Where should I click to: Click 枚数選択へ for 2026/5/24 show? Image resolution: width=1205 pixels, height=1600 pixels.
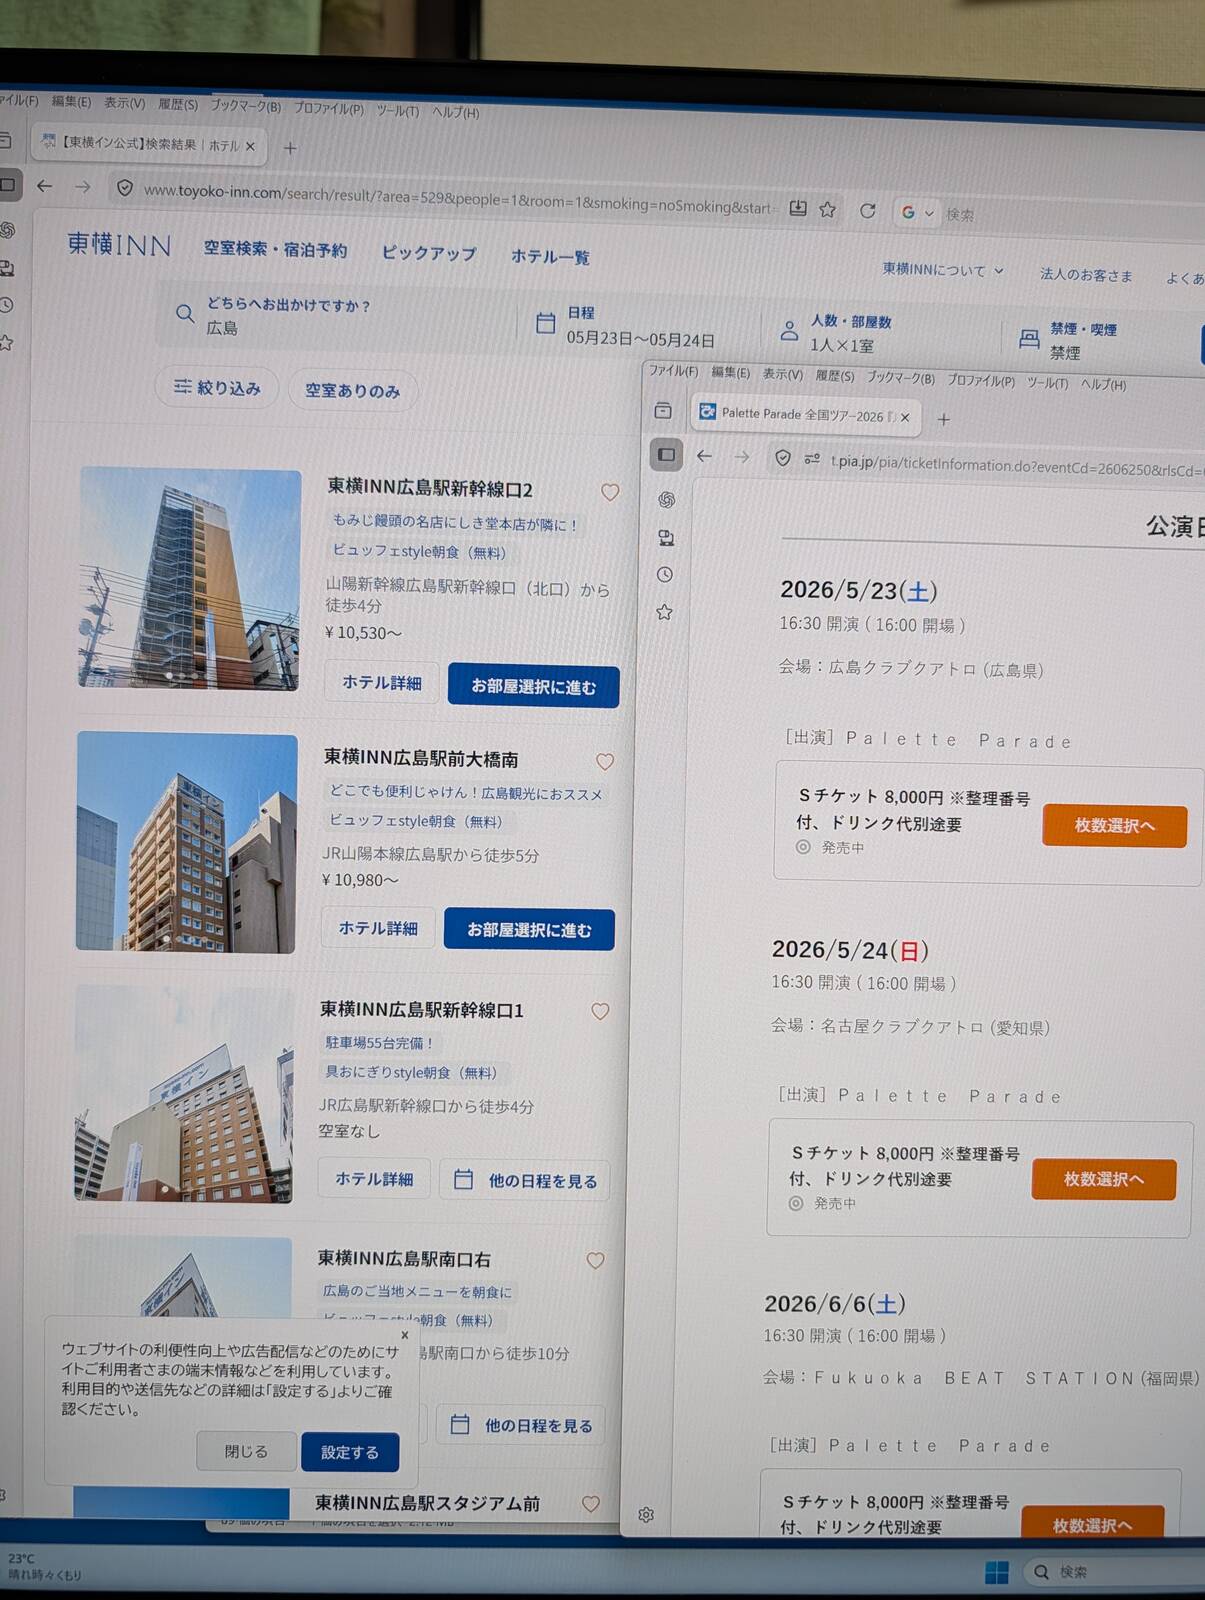[1103, 1180]
